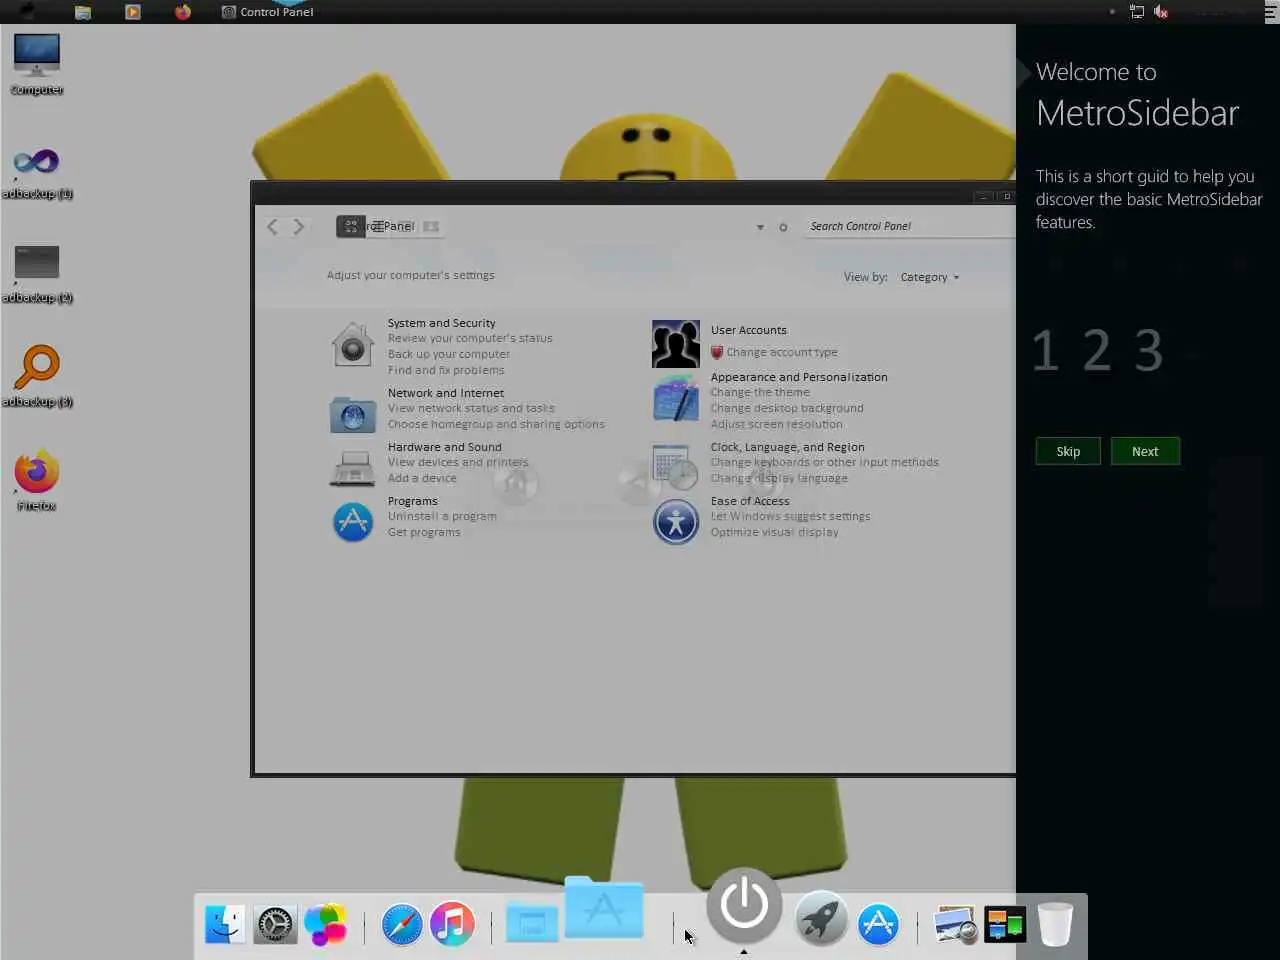
Task: Open file explorer icon in top taskbar
Action: 83,12
